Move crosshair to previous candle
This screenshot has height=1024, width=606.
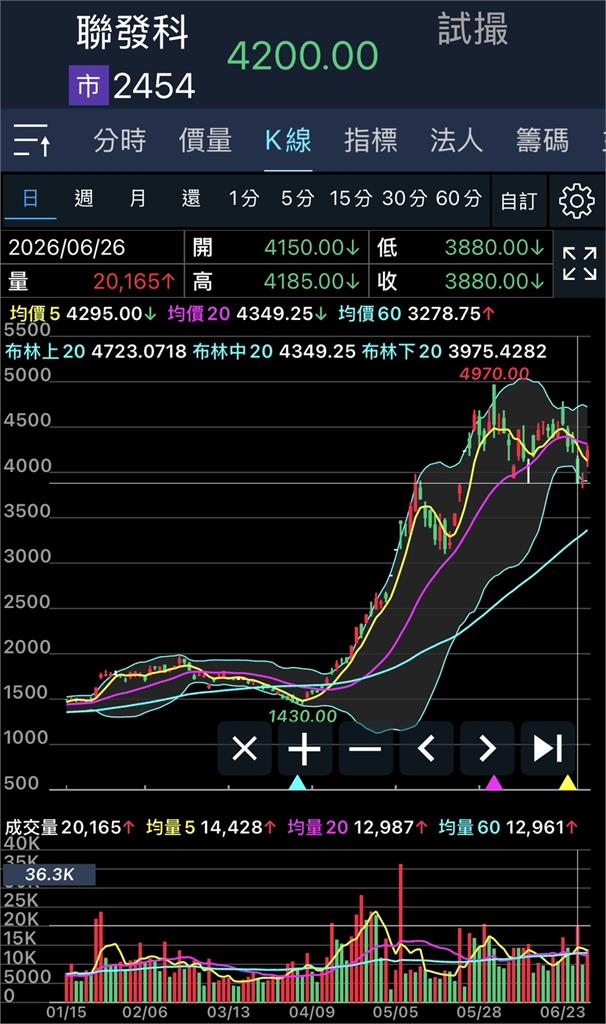click(x=426, y=748)
